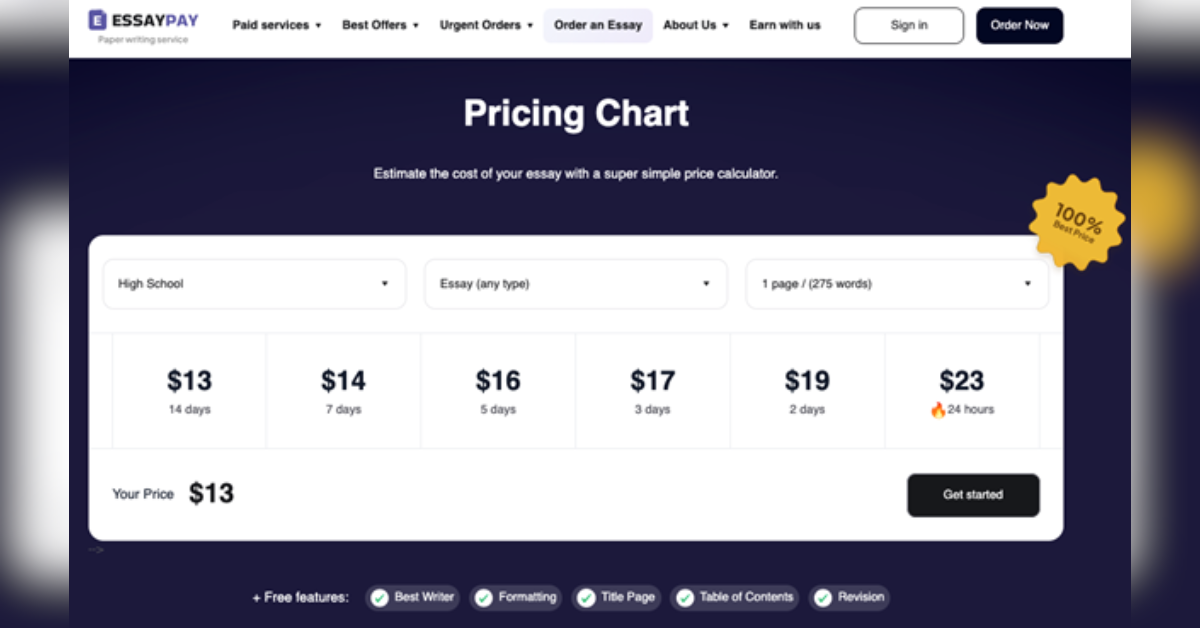Viewport: 1200px width, 628px height.
Task: Open the Essay (any type) dropdown
Action: coord(575,284)
